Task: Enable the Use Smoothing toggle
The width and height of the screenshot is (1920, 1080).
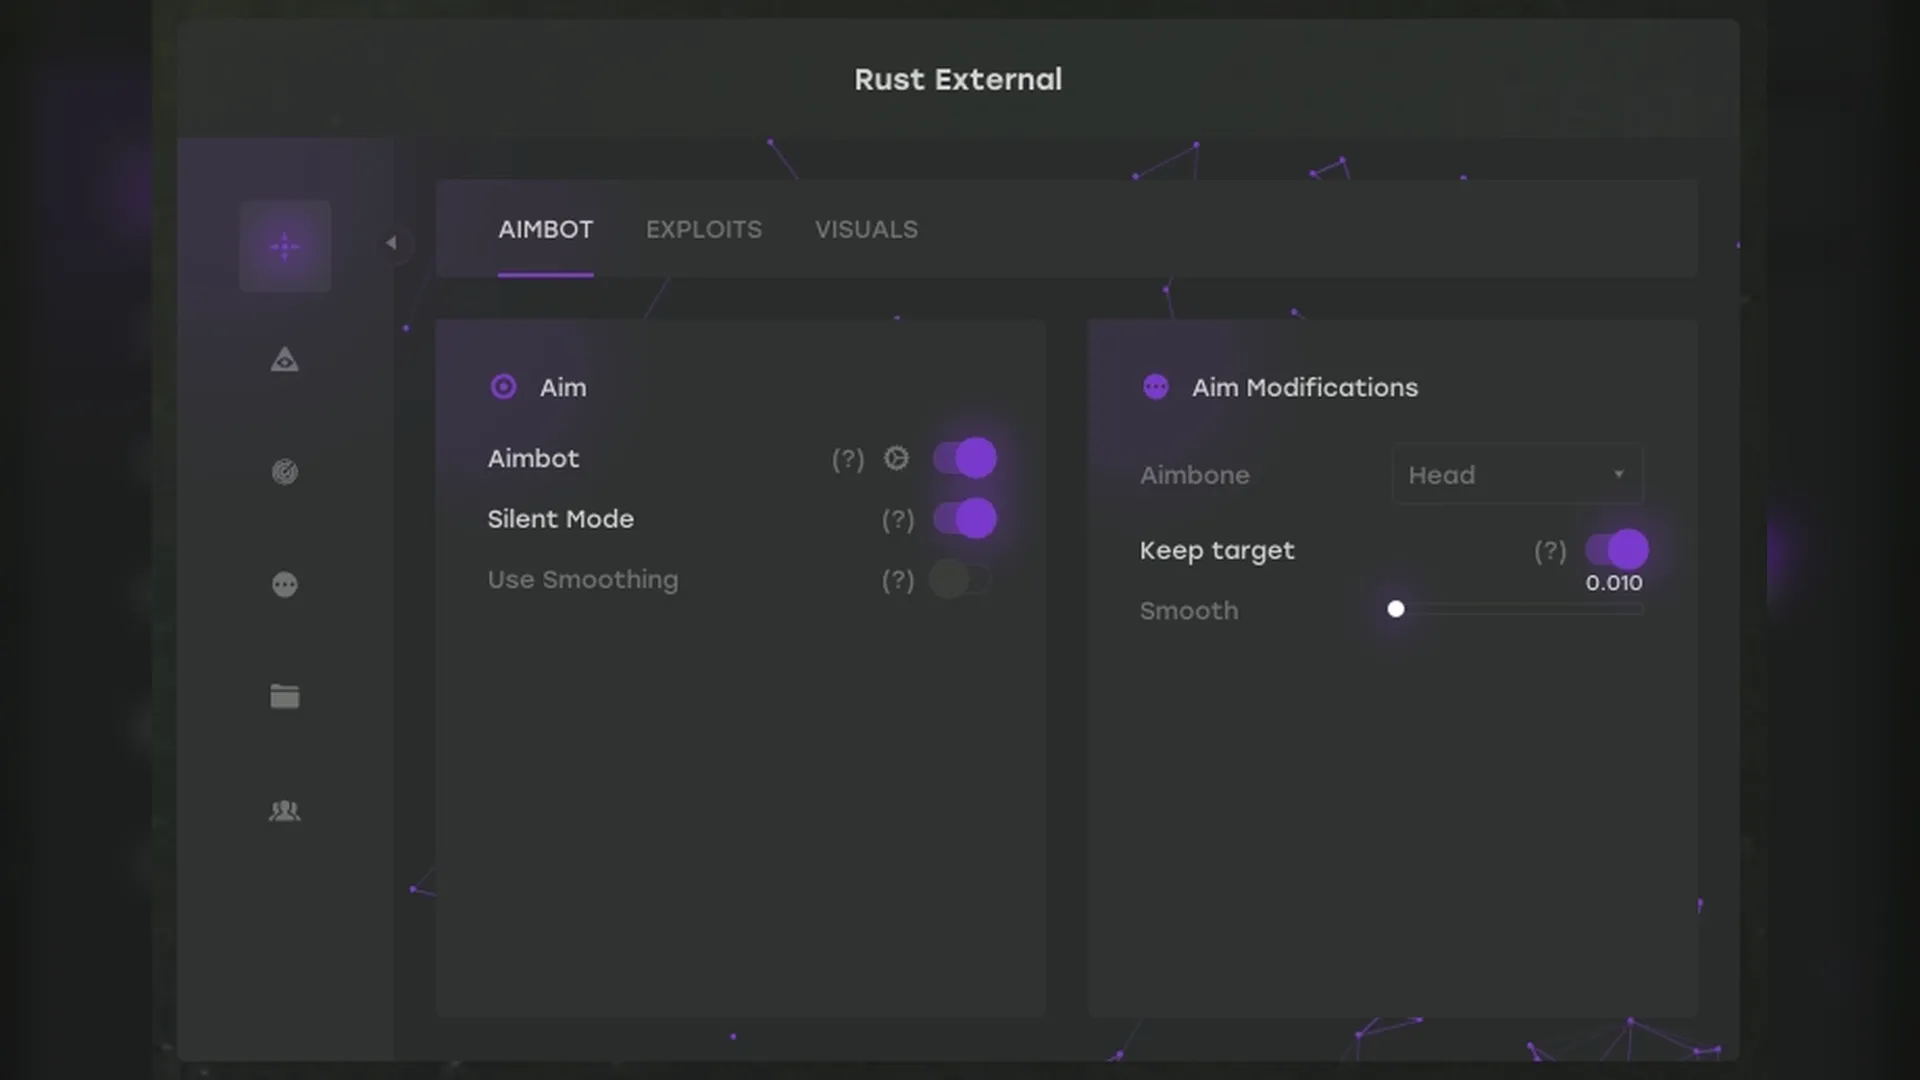Action: pyautogui.click(x=960, y=579)
